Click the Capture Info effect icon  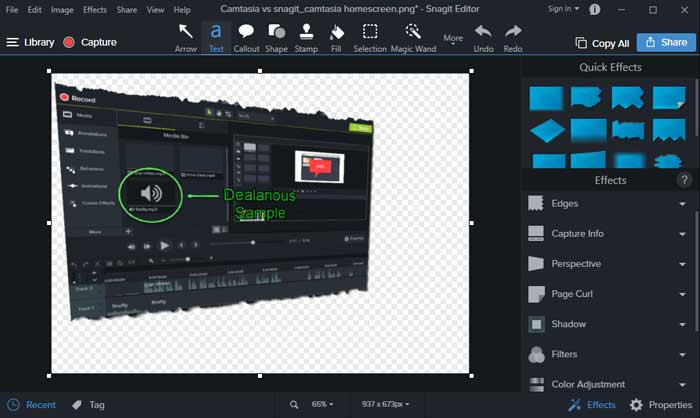[536, 233]
